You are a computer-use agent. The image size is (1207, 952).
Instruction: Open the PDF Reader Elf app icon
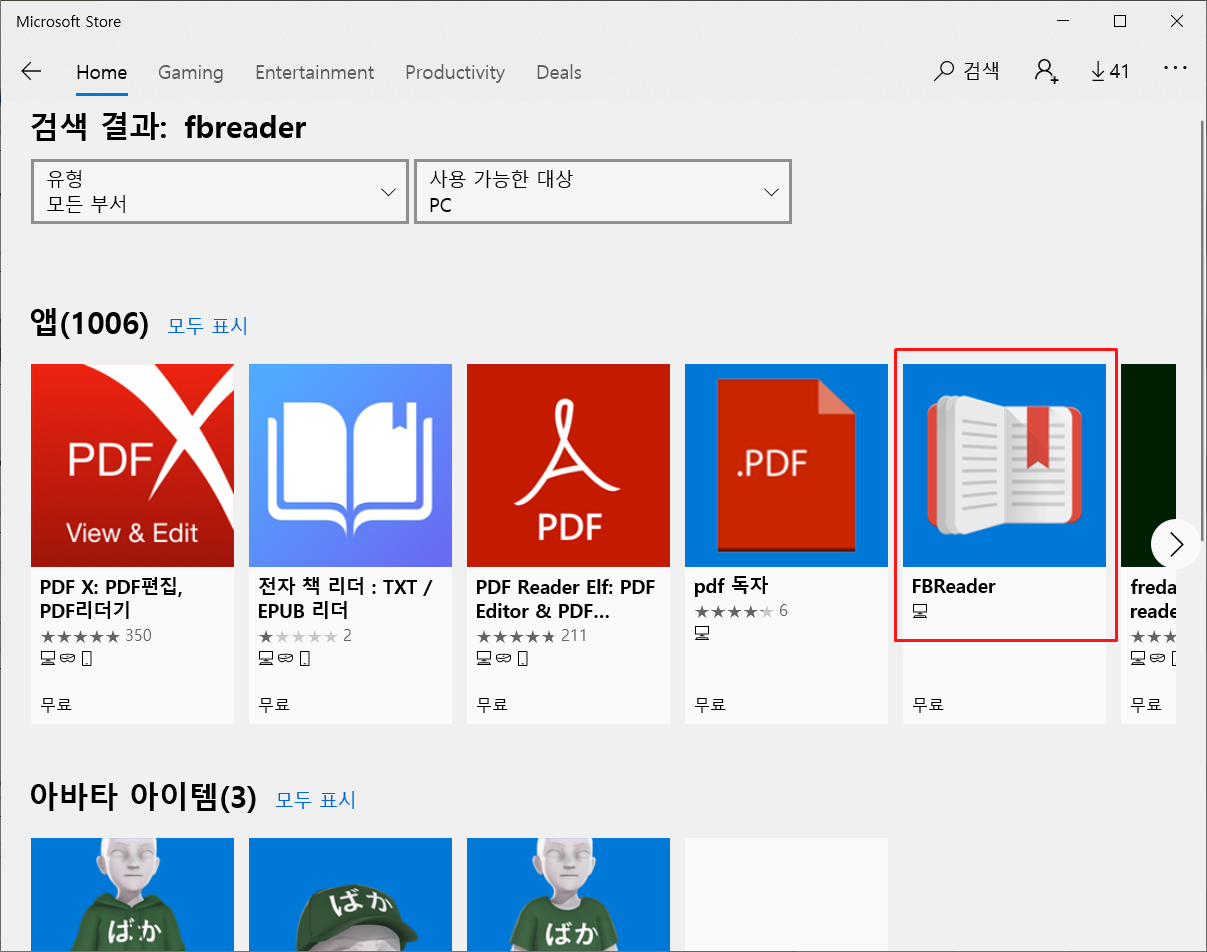click(568, 465)
